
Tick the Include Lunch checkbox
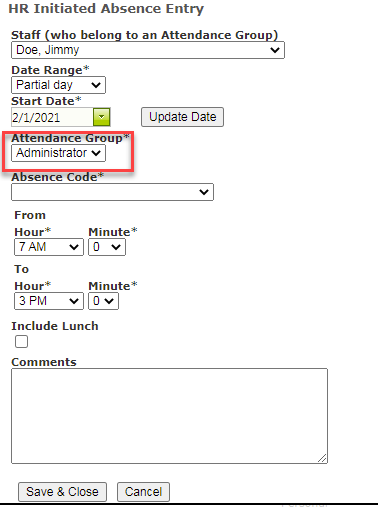[x=21, y=341]
